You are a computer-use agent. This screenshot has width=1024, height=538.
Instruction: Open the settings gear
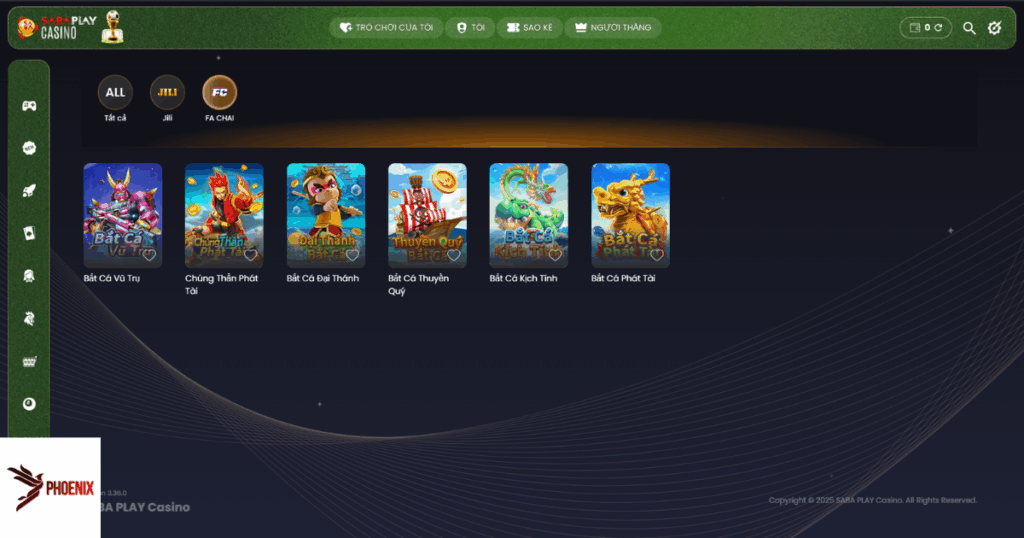(995, 27)
